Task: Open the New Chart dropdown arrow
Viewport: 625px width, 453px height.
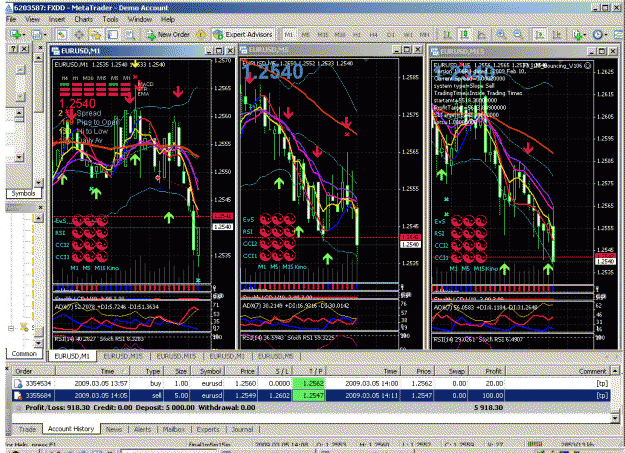Action: [x=24, y=35]
